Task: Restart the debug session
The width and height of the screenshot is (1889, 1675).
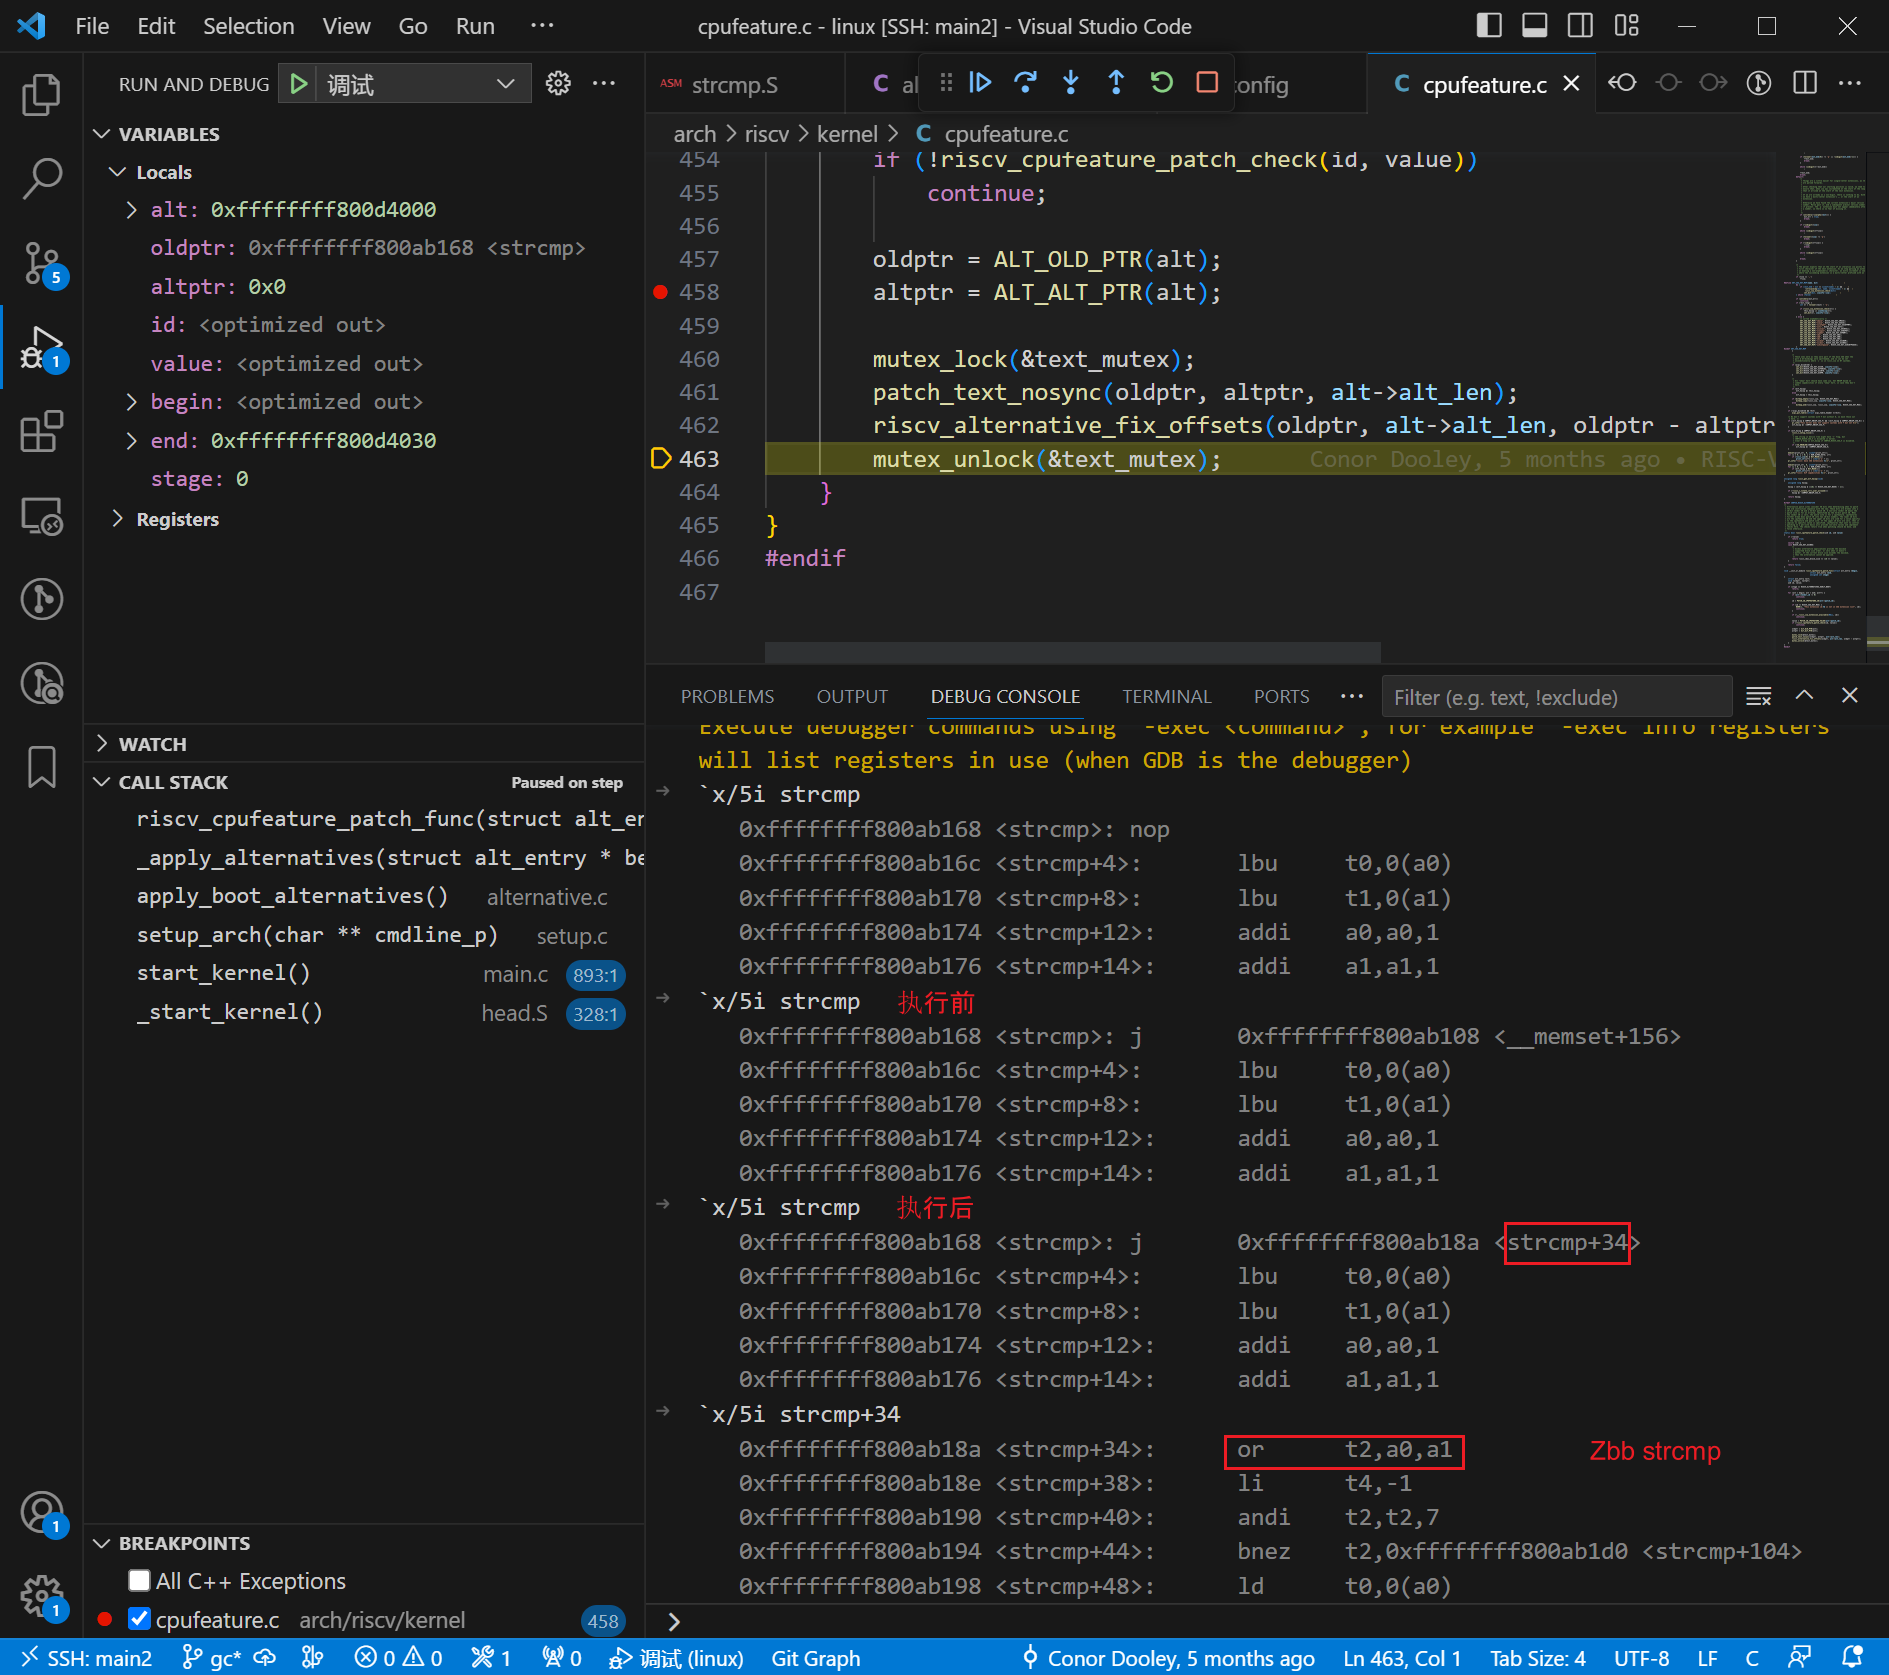Action: pos(1161,83)
